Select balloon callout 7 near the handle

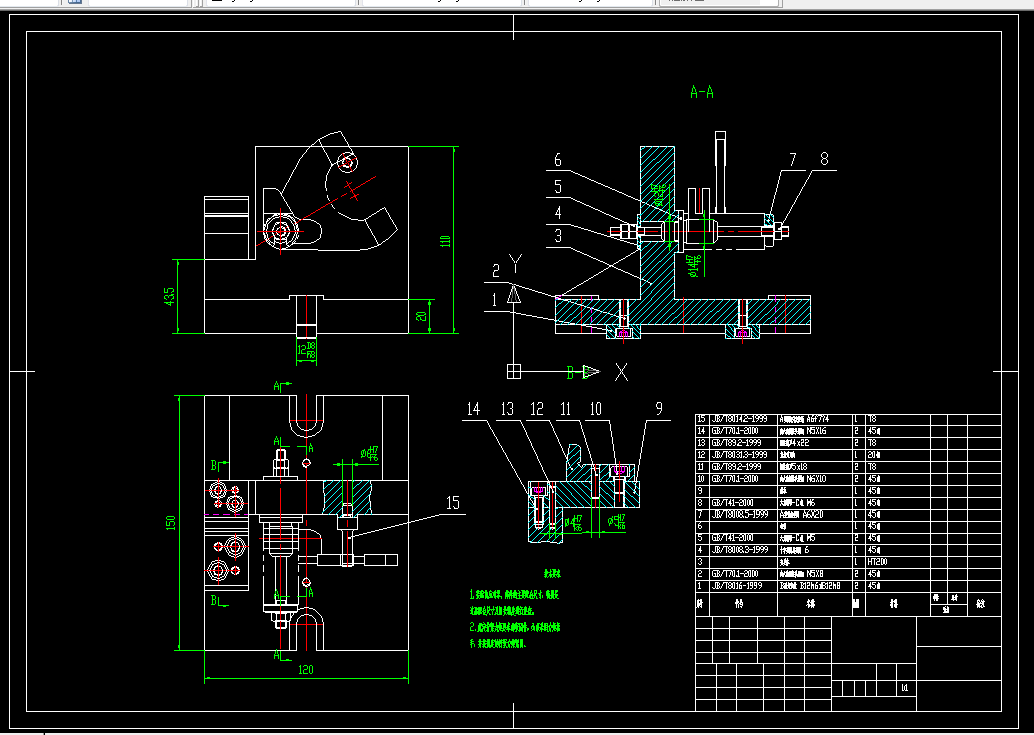point(793,160)
